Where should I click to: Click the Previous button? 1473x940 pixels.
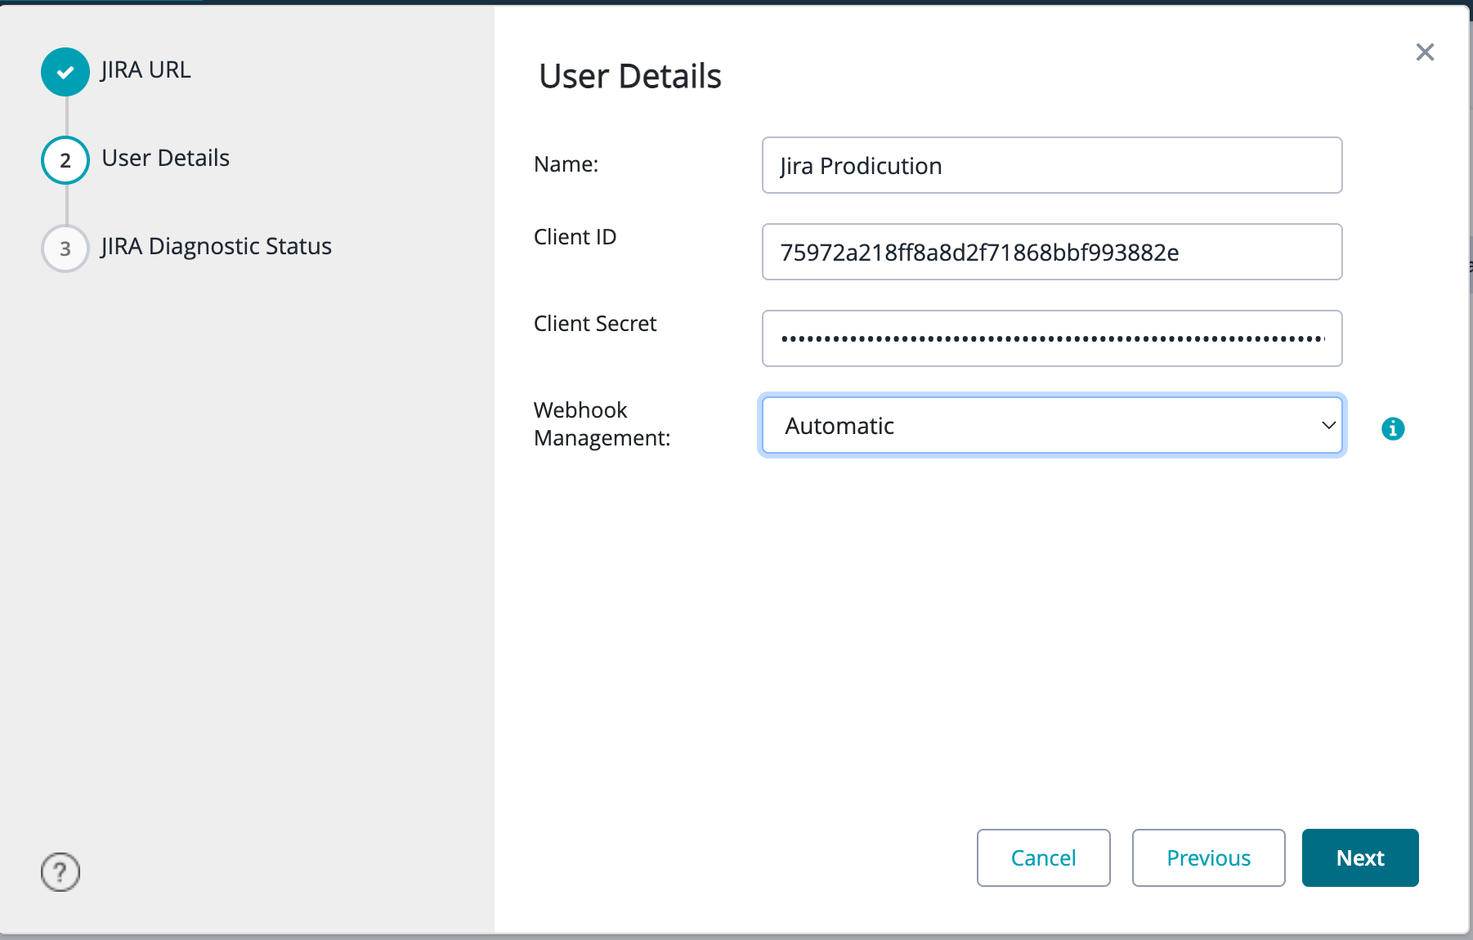[1207, 858]
